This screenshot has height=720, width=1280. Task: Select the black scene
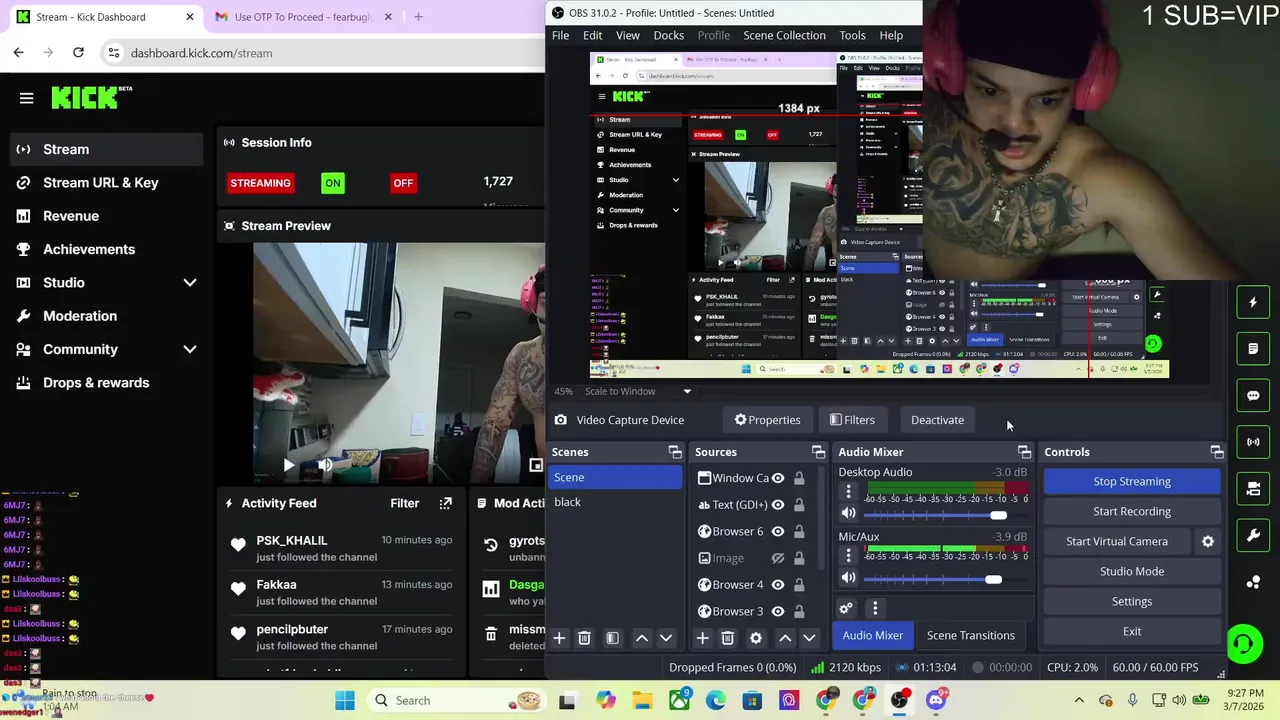point(616,502)
